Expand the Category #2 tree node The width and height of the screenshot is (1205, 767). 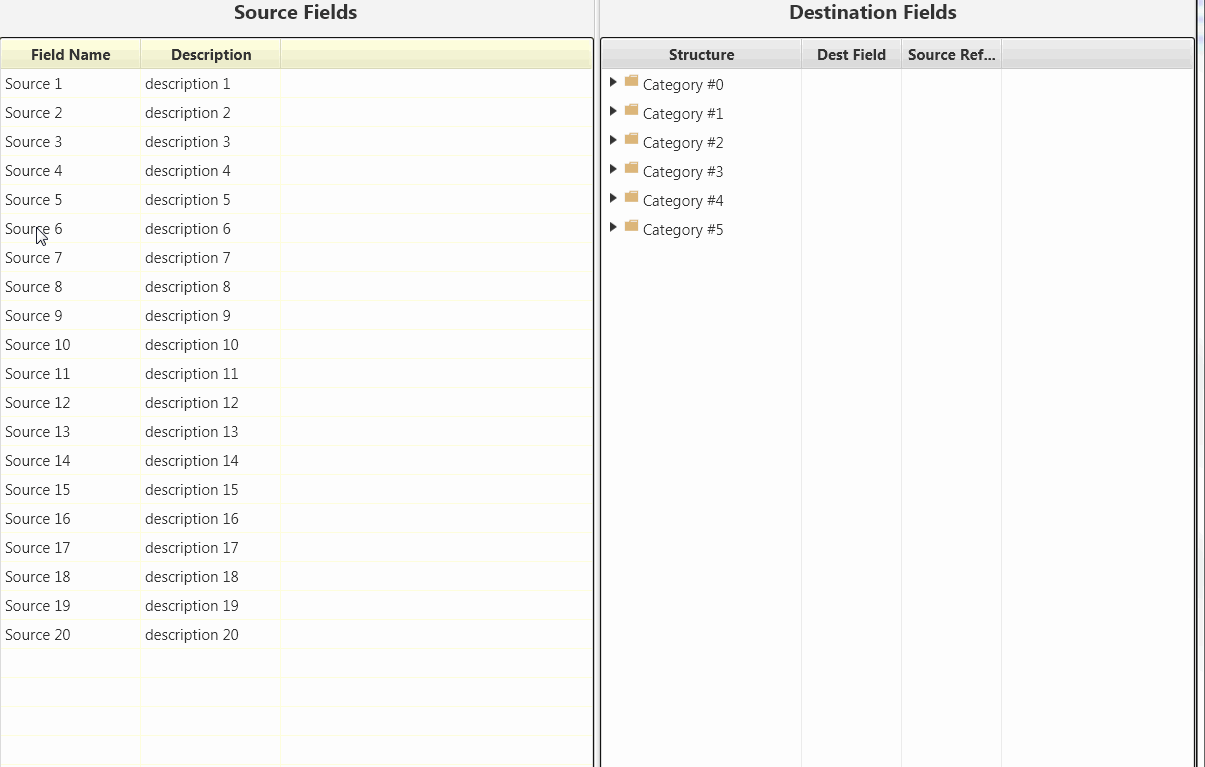click(x=613, y=140)
